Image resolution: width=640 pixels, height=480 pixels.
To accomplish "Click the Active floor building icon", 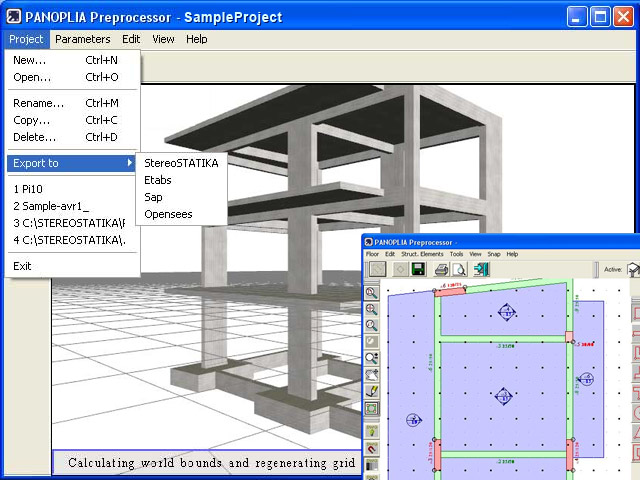I will pyautogui.click(x=633, y=269).
